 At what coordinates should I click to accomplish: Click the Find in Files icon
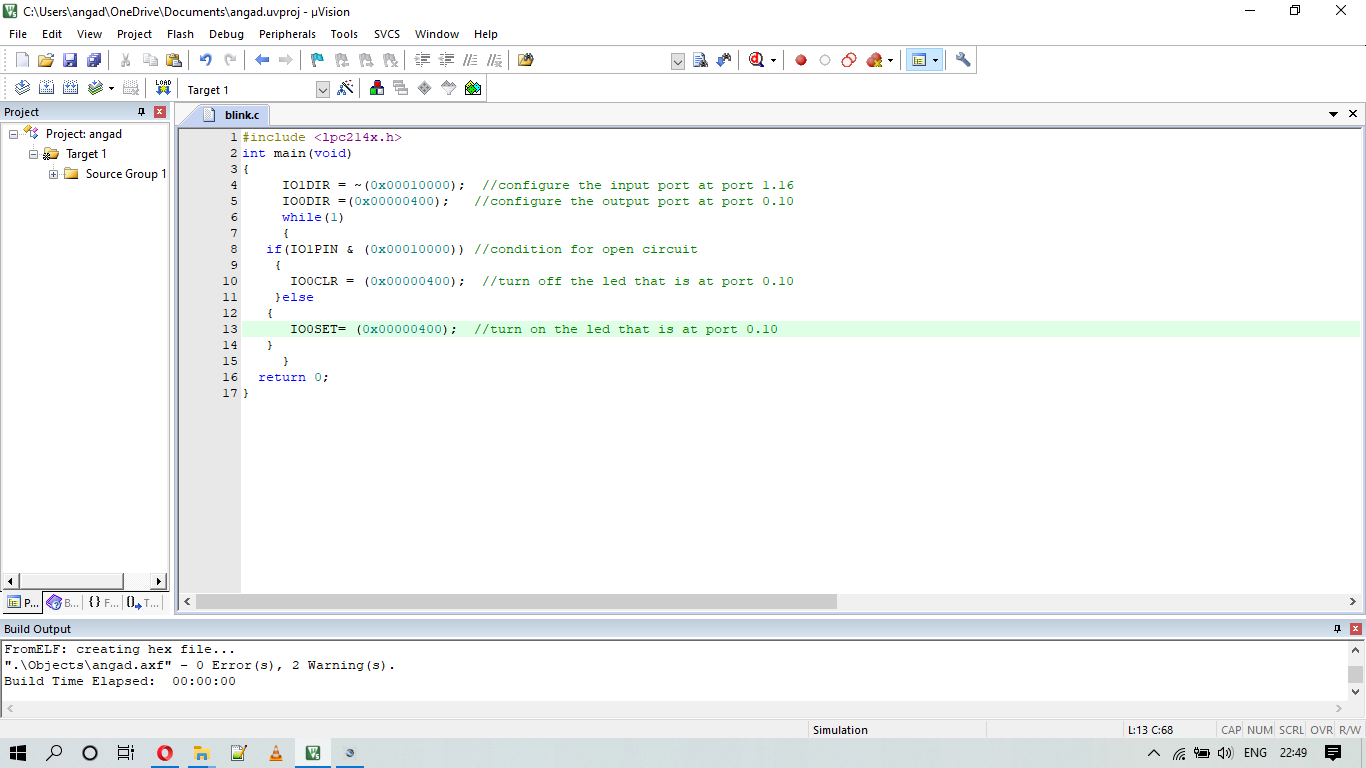pos(525,60)
